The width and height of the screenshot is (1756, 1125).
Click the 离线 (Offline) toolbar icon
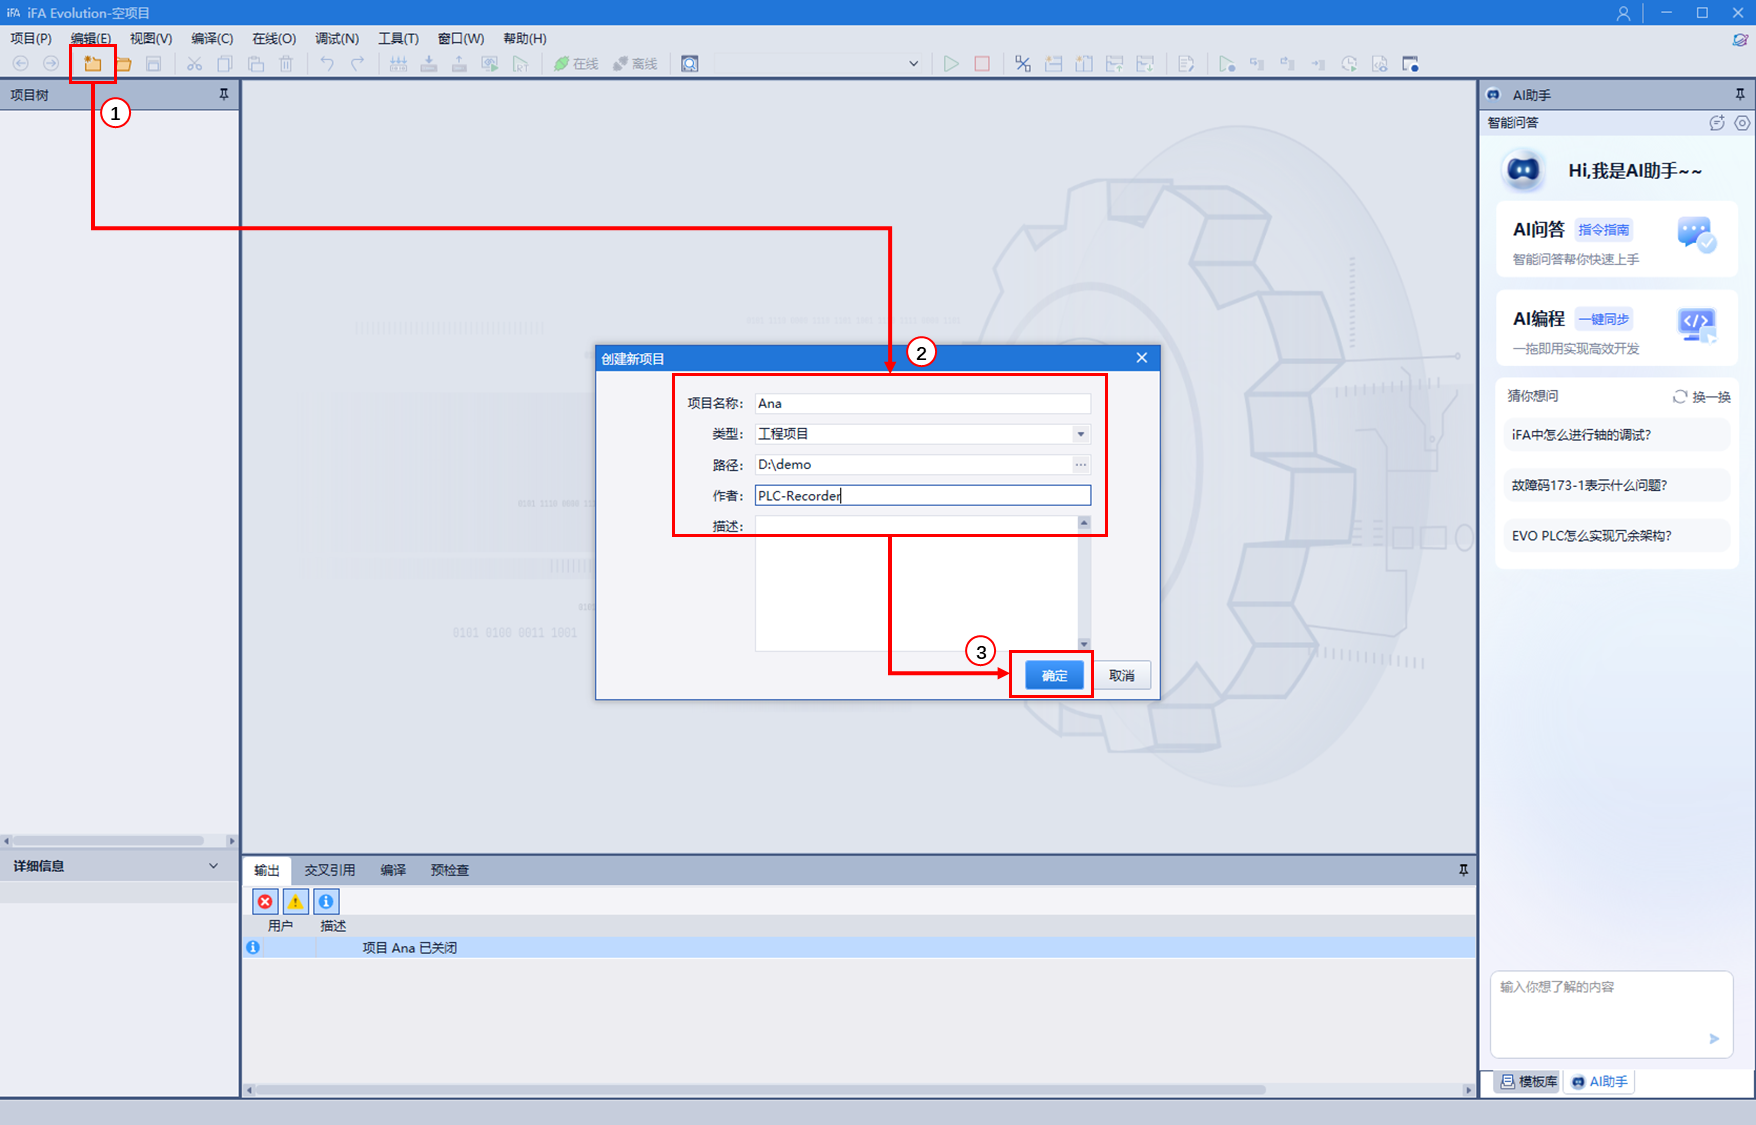point(635,64)
